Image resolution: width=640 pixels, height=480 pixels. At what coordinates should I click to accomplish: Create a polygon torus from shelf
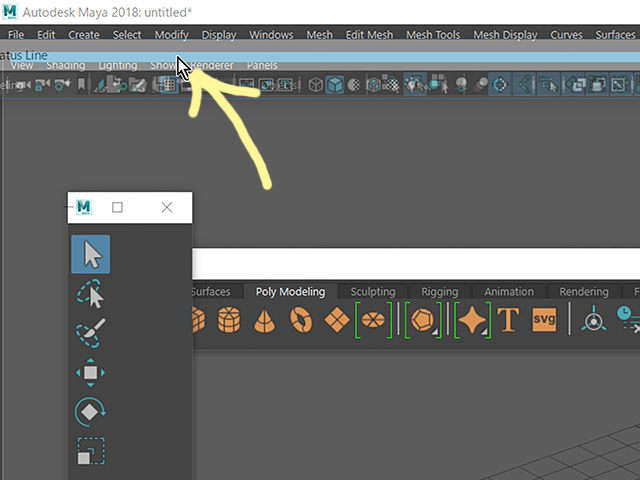coord(301,320)
